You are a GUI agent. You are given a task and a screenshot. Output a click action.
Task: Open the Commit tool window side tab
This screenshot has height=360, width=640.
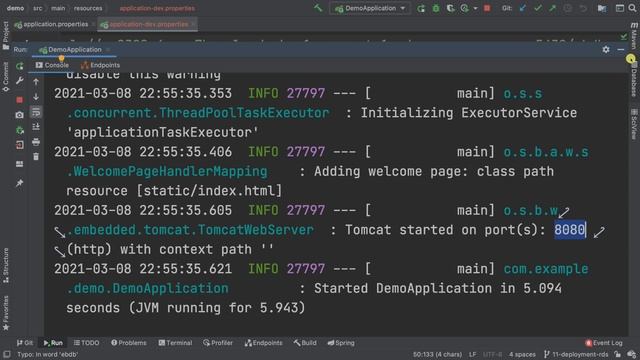pyautogui.click(x=5, y=76)
